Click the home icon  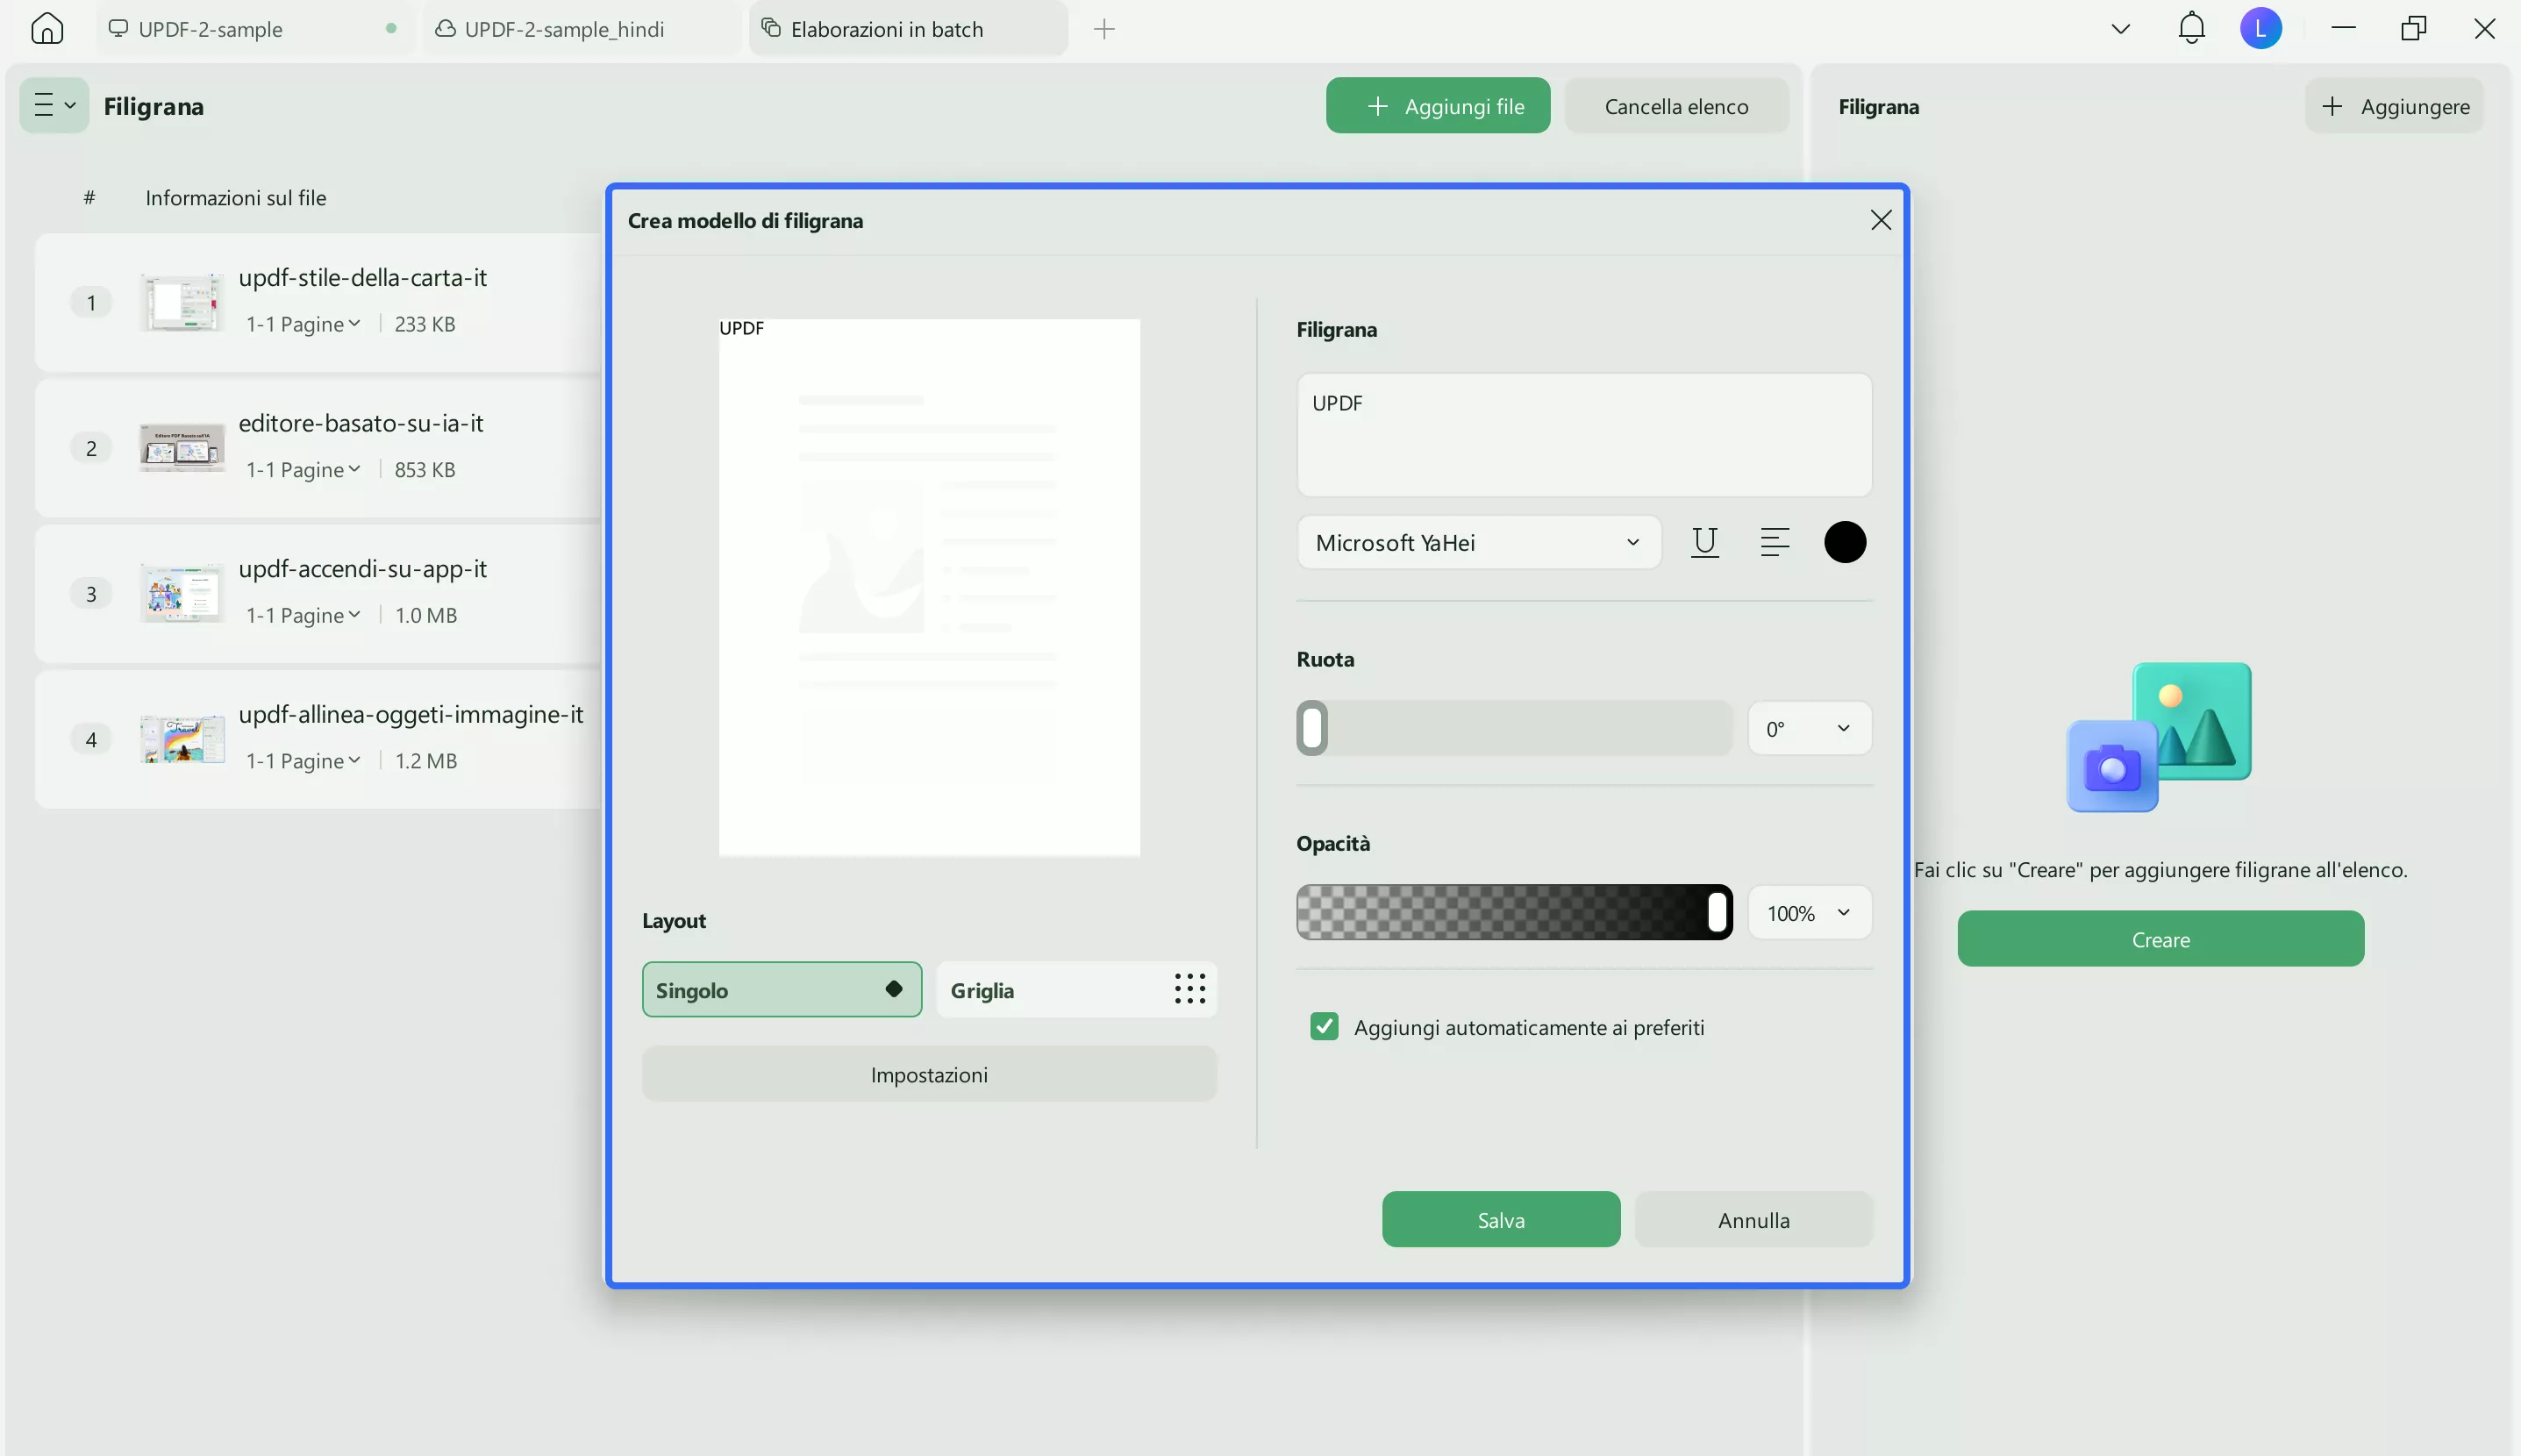point(47,29)
